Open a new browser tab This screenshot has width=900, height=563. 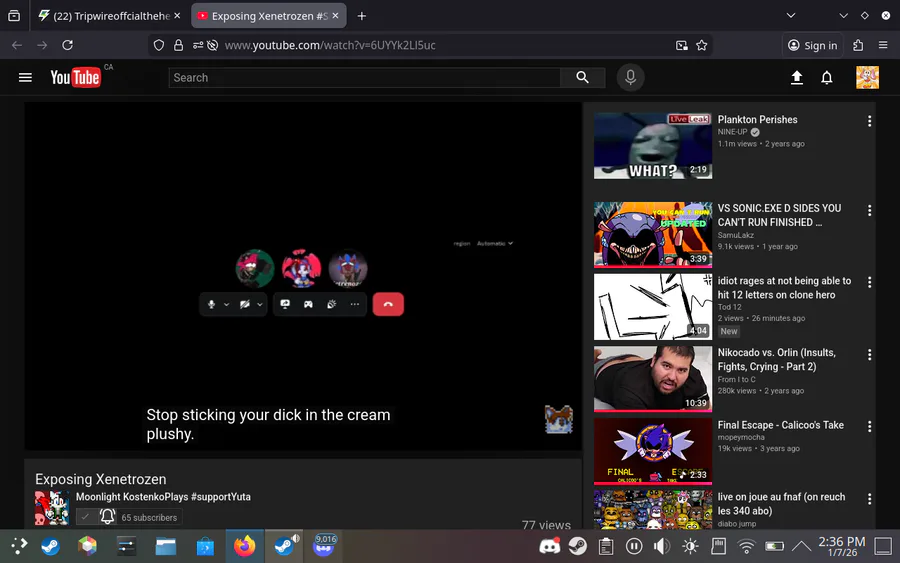pos(362,15)
